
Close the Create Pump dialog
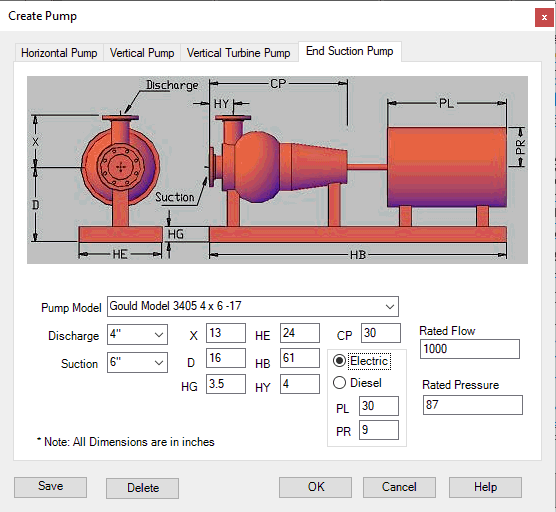(544, 17)
